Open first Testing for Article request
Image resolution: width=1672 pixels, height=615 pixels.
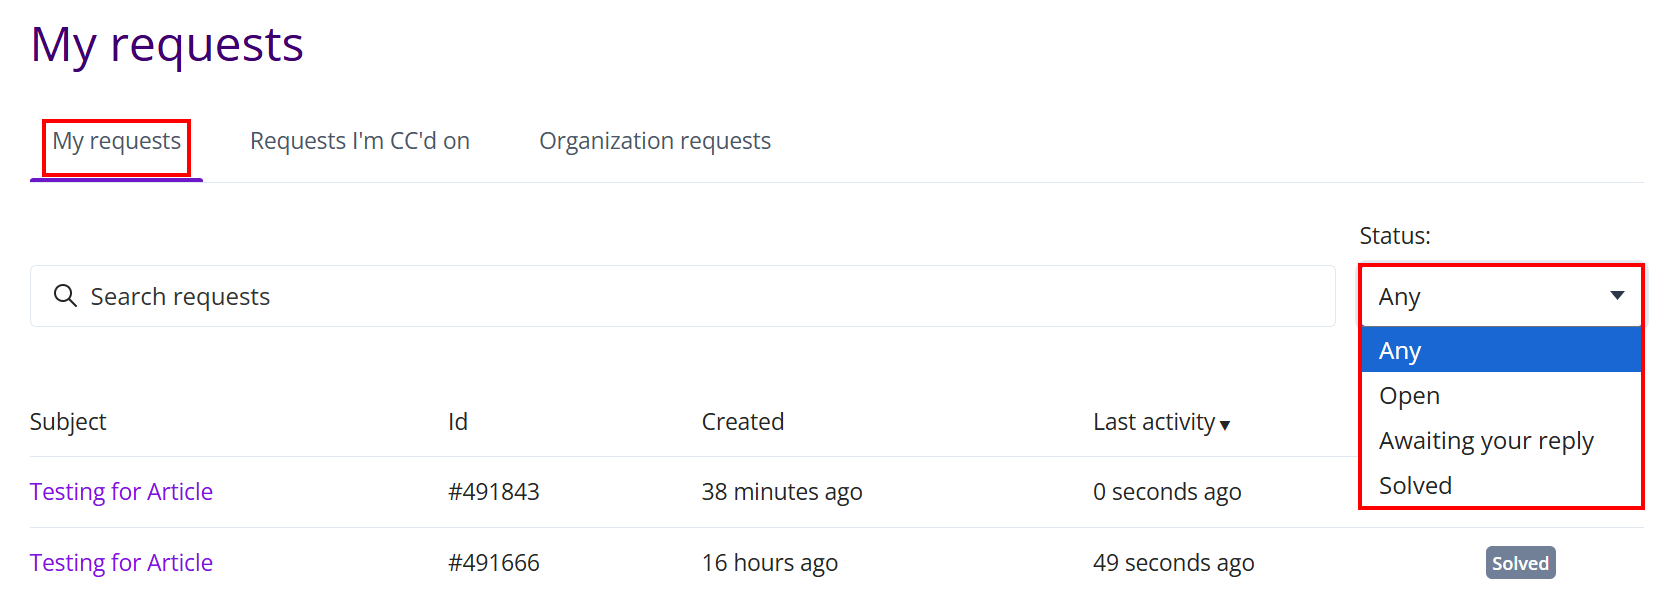[121, 492]
